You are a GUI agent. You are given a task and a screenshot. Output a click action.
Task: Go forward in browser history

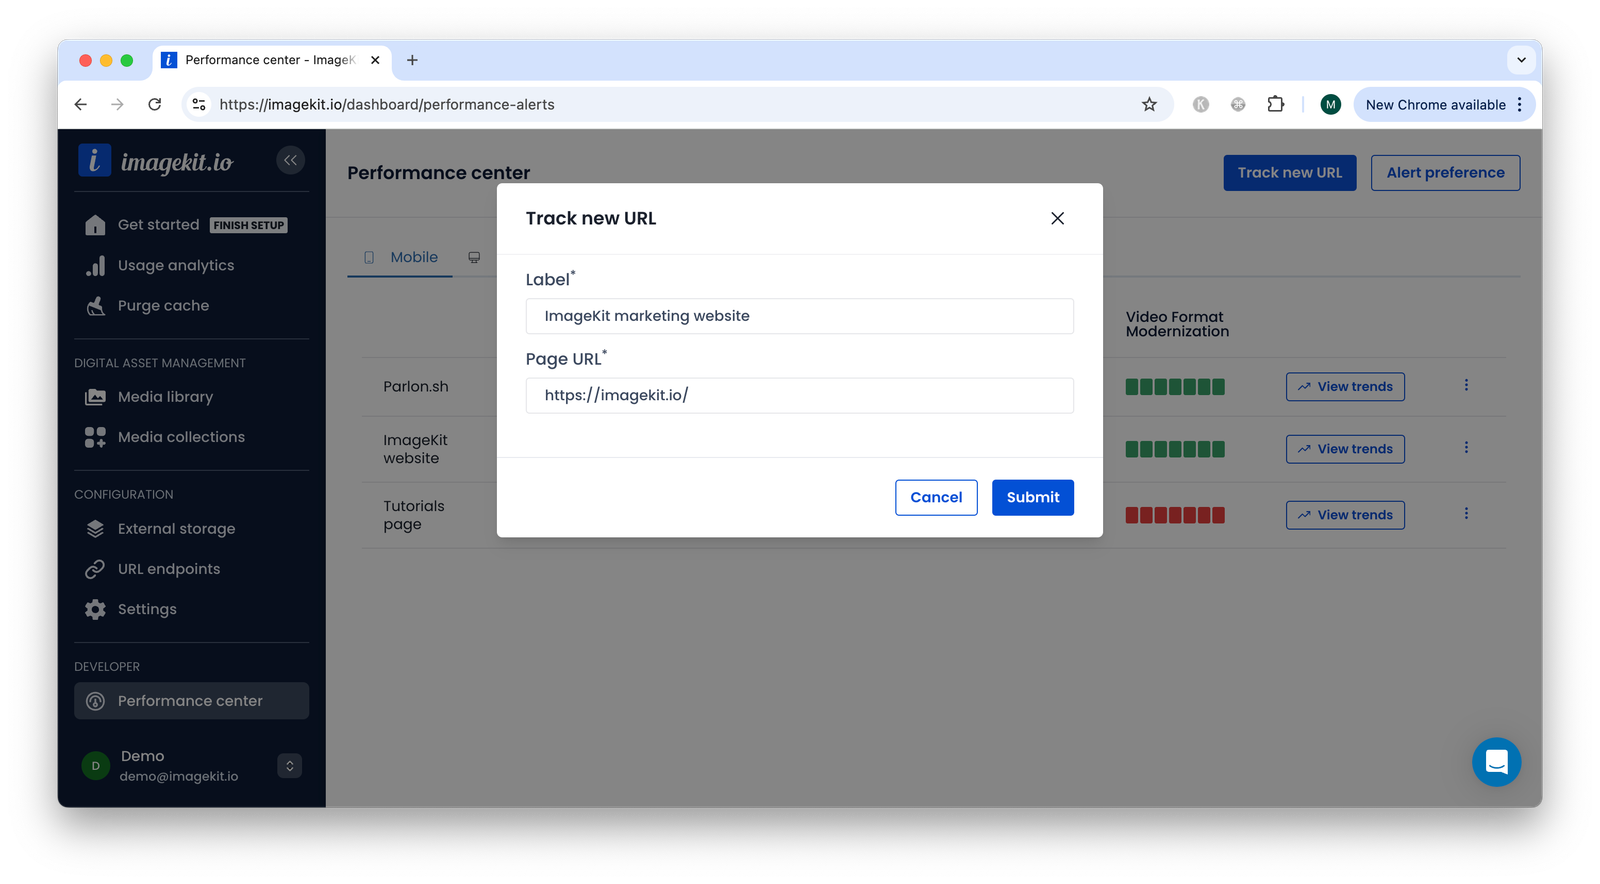coord(118,104)
